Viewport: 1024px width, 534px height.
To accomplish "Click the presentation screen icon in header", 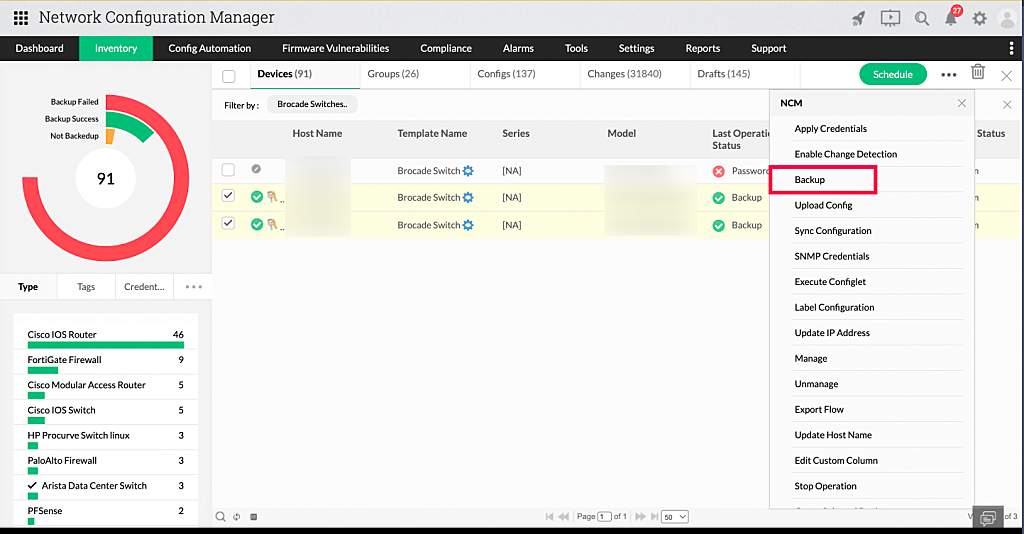I will pos(890,18).
